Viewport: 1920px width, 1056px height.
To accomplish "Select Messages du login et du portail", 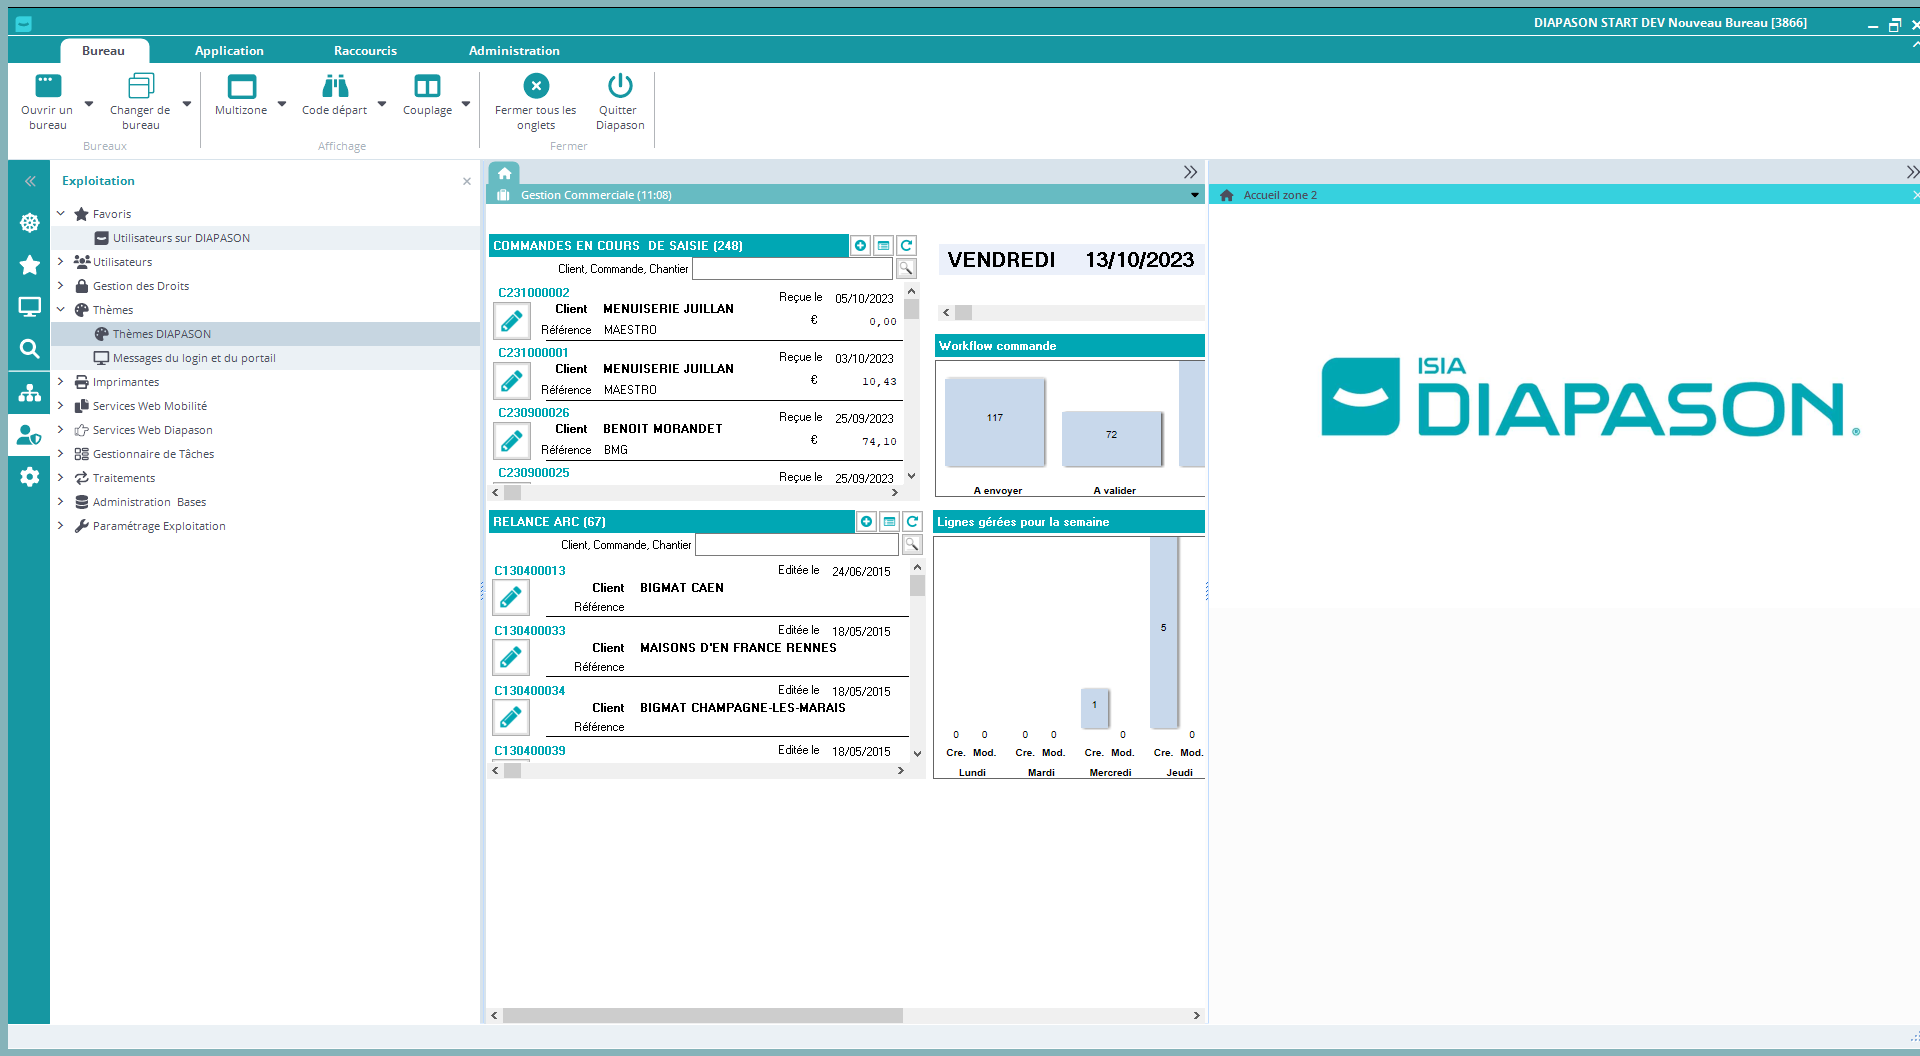I will pyautogui.click(x=194, y=358).
